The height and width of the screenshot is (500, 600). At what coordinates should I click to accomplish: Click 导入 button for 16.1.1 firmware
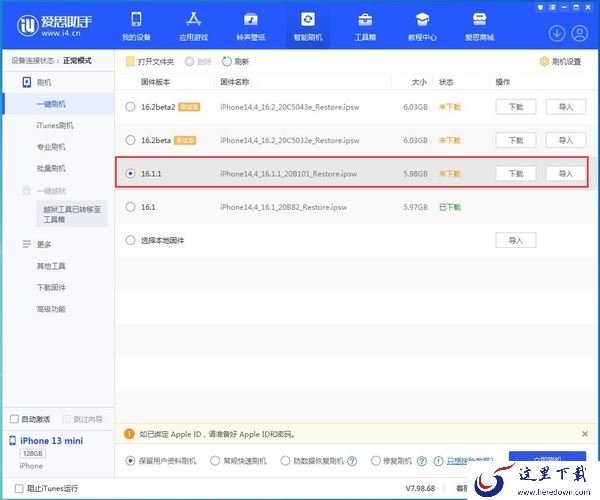[566, 173]
